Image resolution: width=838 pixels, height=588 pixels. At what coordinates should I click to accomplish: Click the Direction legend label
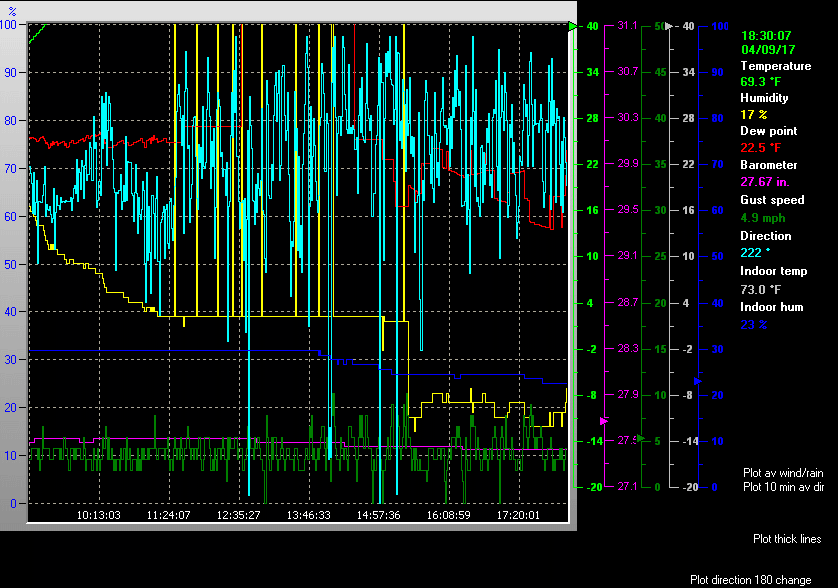click(x=765, y=236)
